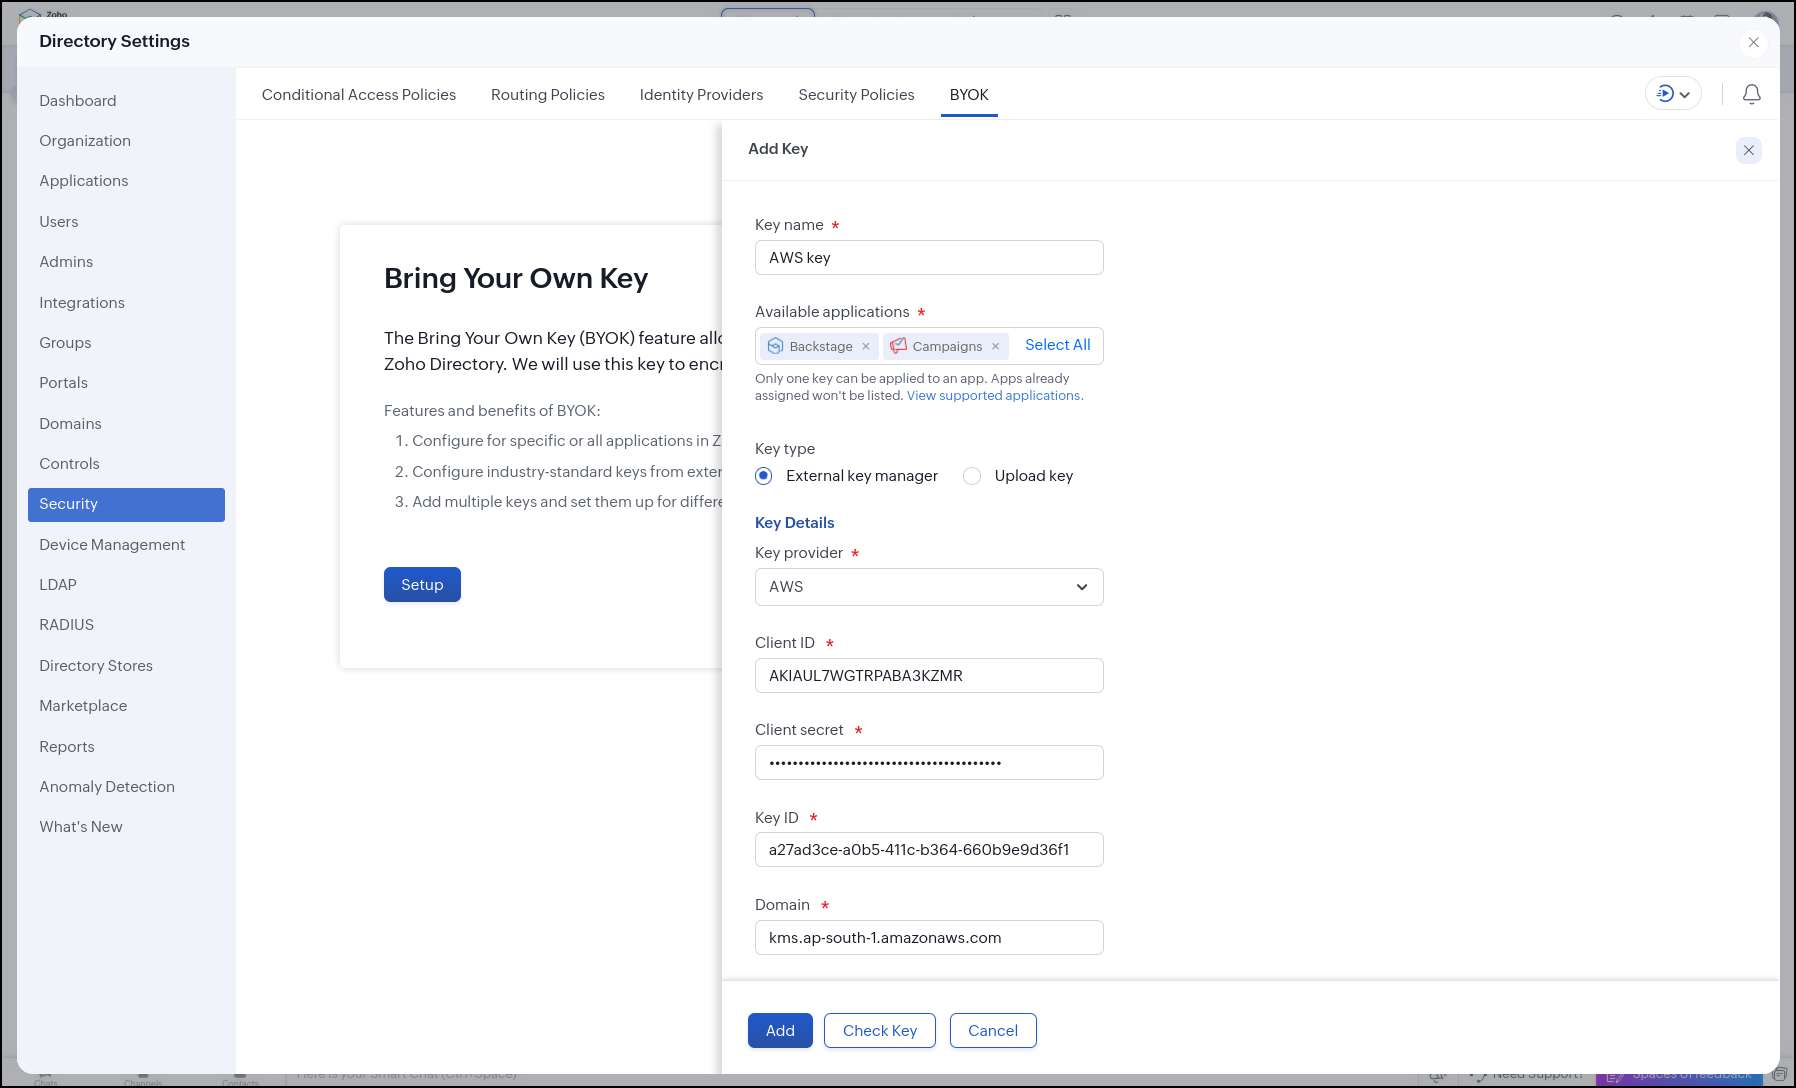Open Controls in sidebar
1796x1088 pixels.
click(126, 464)
